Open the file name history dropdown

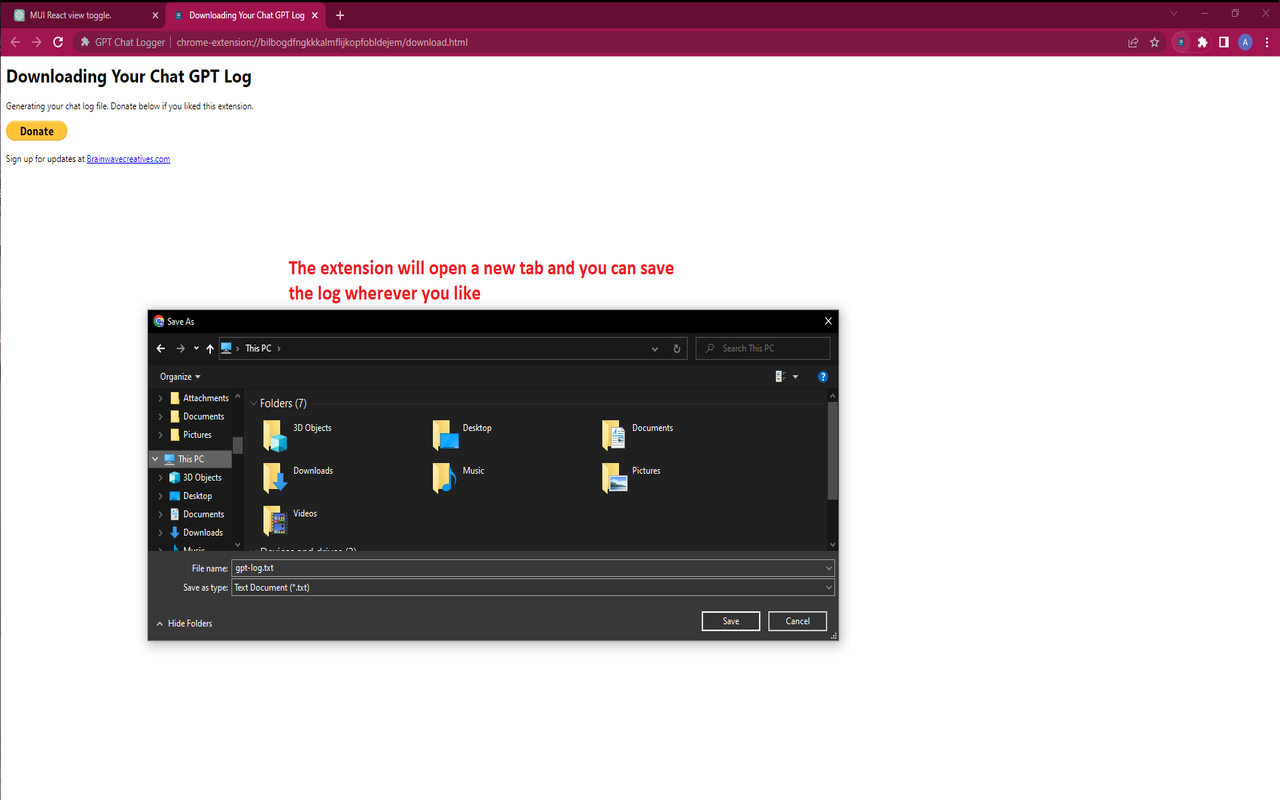[x=827, y=567]
